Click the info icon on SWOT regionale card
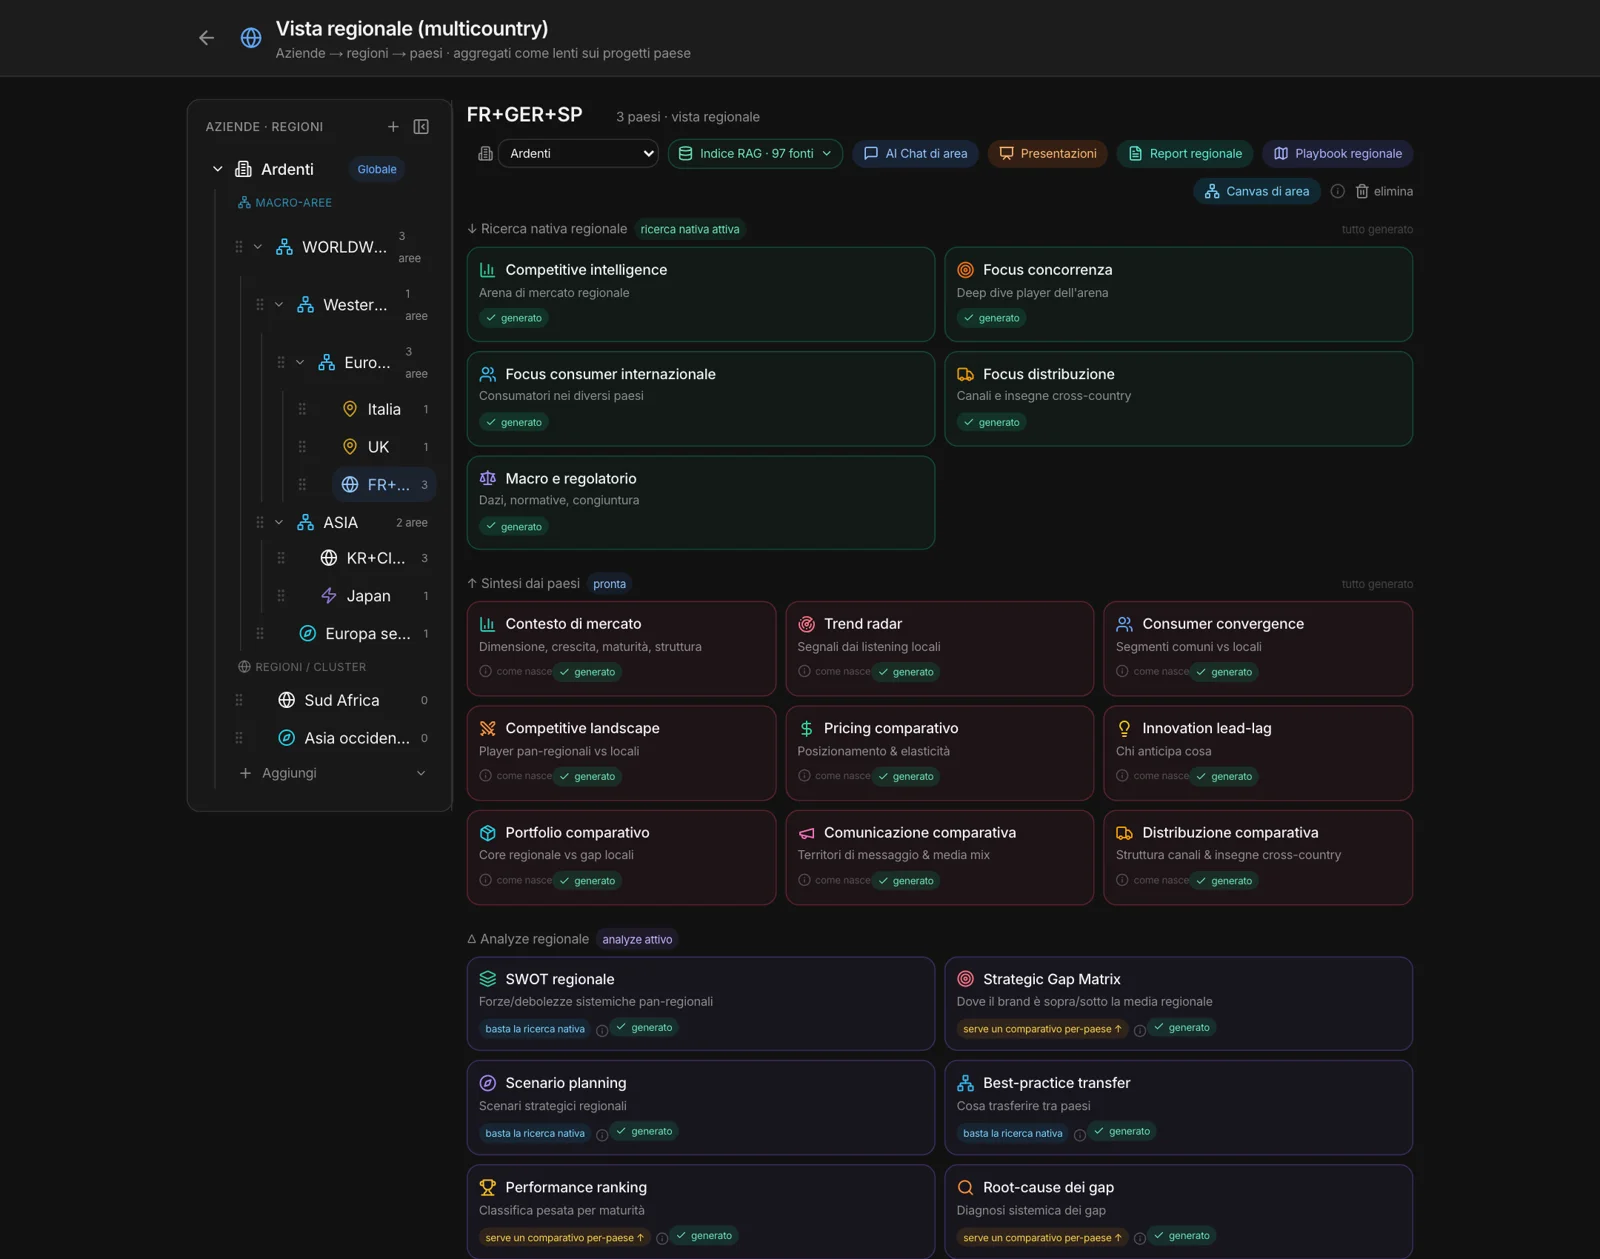Image resolution: width=1600 pixels, height=1259 pixels. [602, 1030]
